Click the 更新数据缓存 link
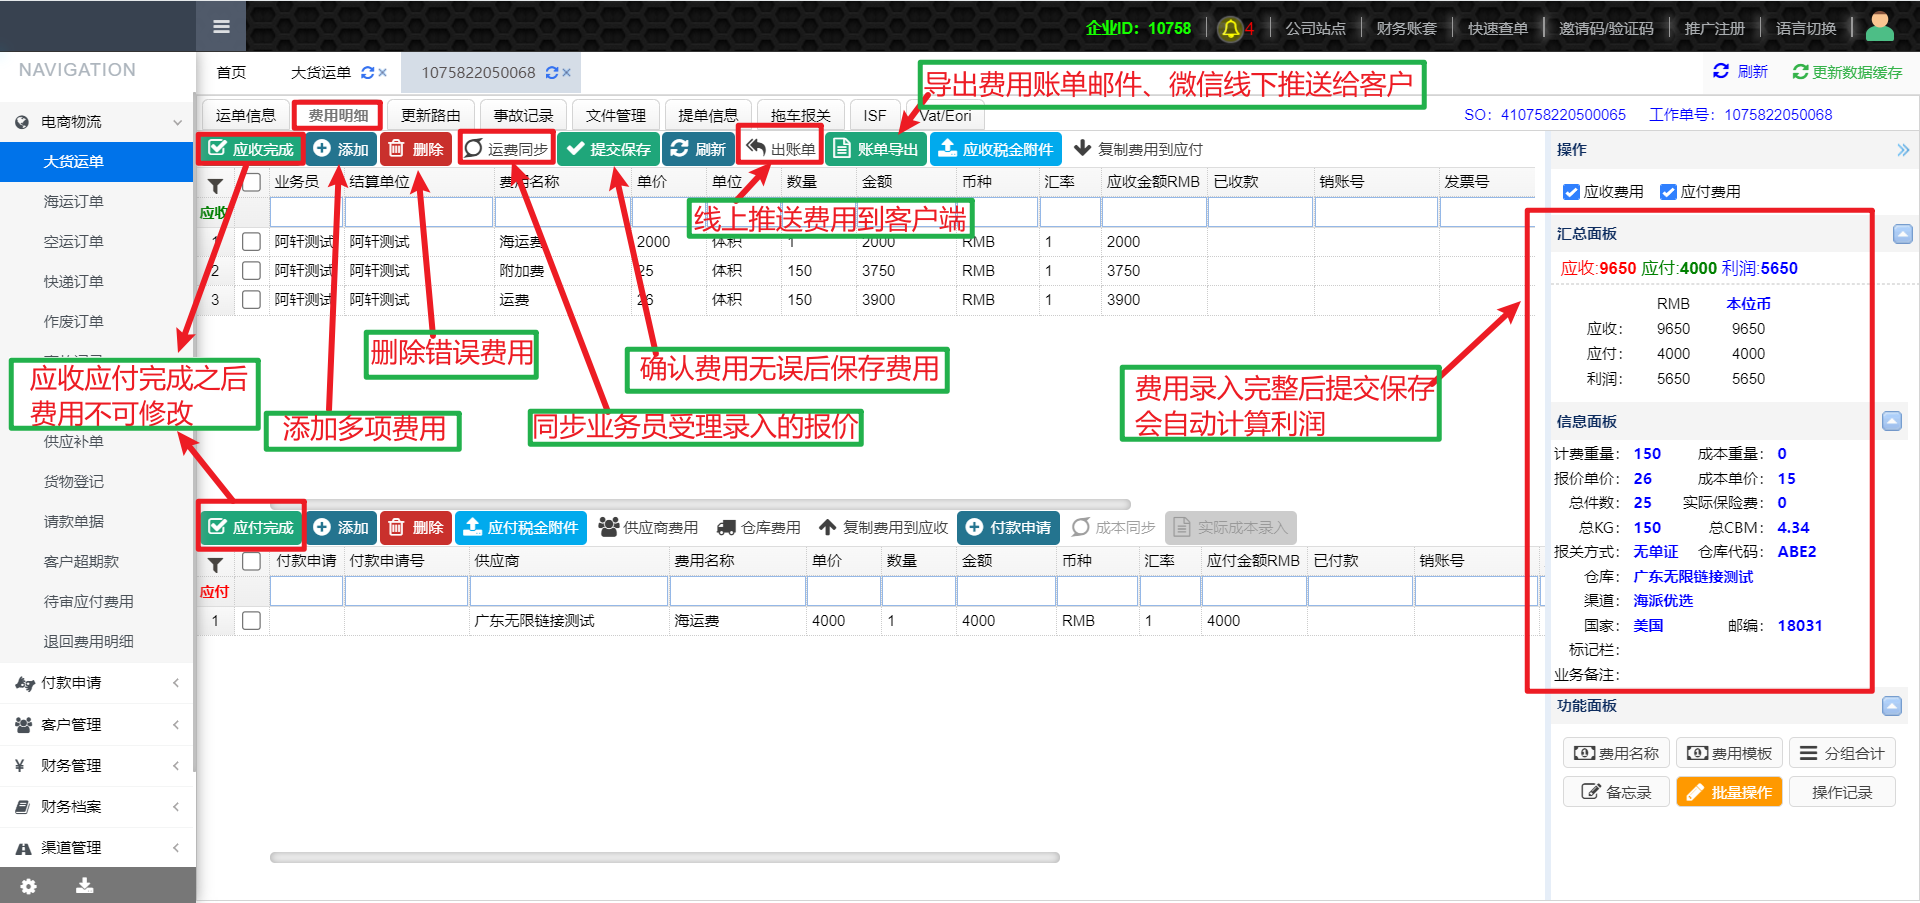 click(1847, 72)
